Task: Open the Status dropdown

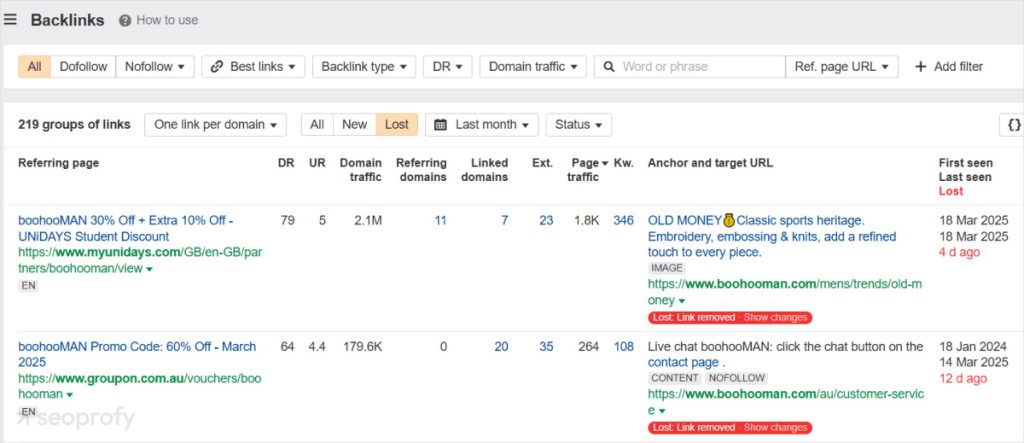Action: (x=579, y=125)
